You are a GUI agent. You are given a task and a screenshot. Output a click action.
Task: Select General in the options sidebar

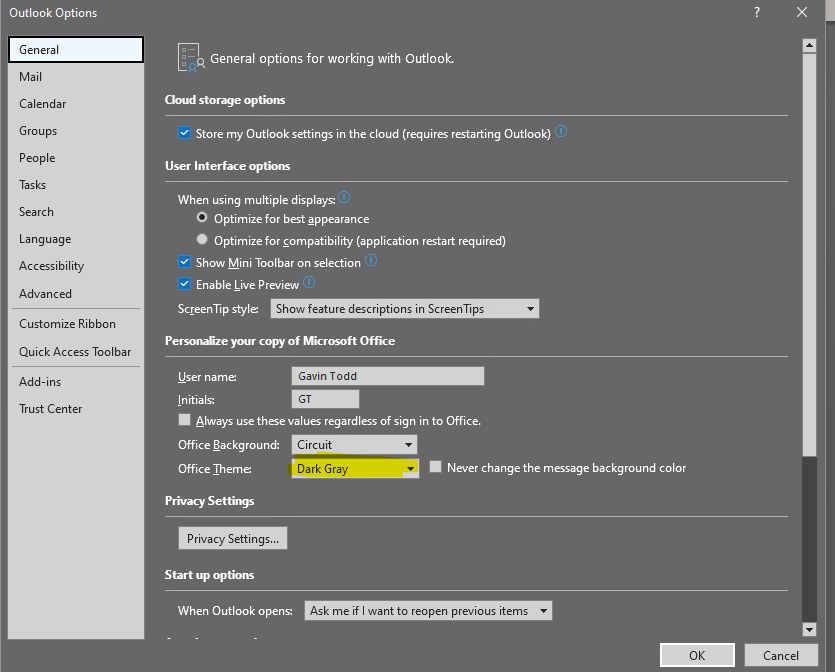[x=76, y=50]
